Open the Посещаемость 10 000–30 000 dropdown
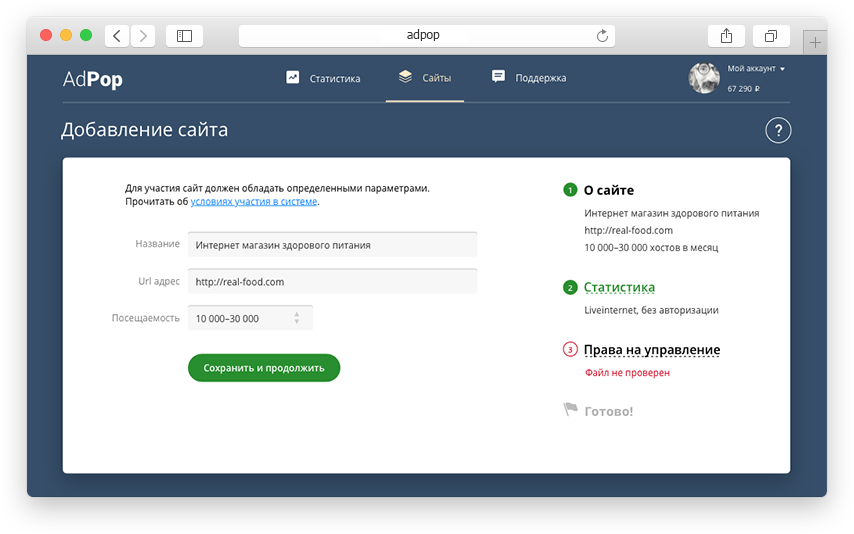Viewport: 854px width, 534px height. click(251, 318)
